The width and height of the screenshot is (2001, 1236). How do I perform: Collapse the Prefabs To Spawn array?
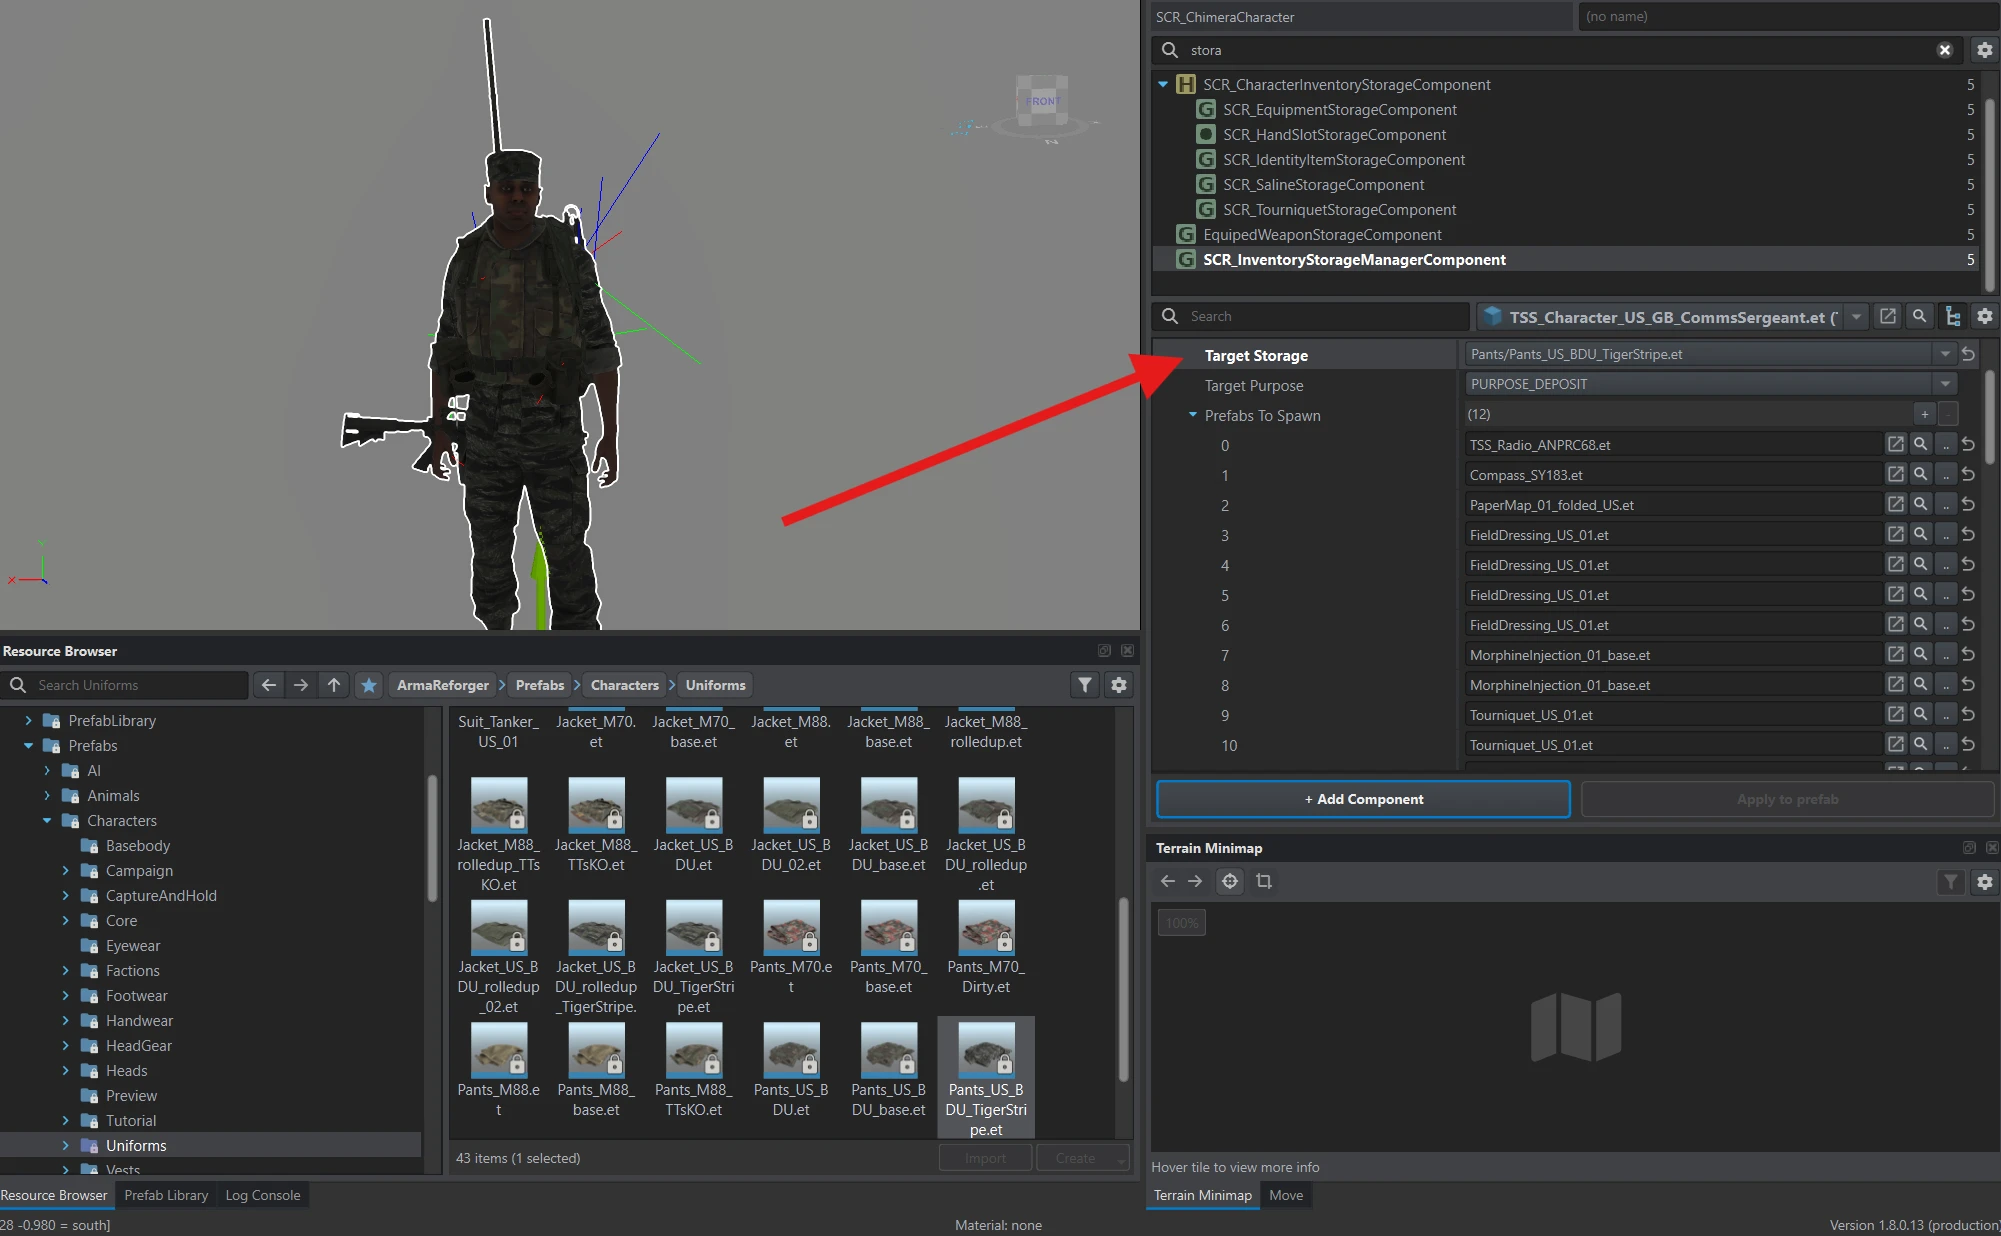click(x=1192, y=414)
